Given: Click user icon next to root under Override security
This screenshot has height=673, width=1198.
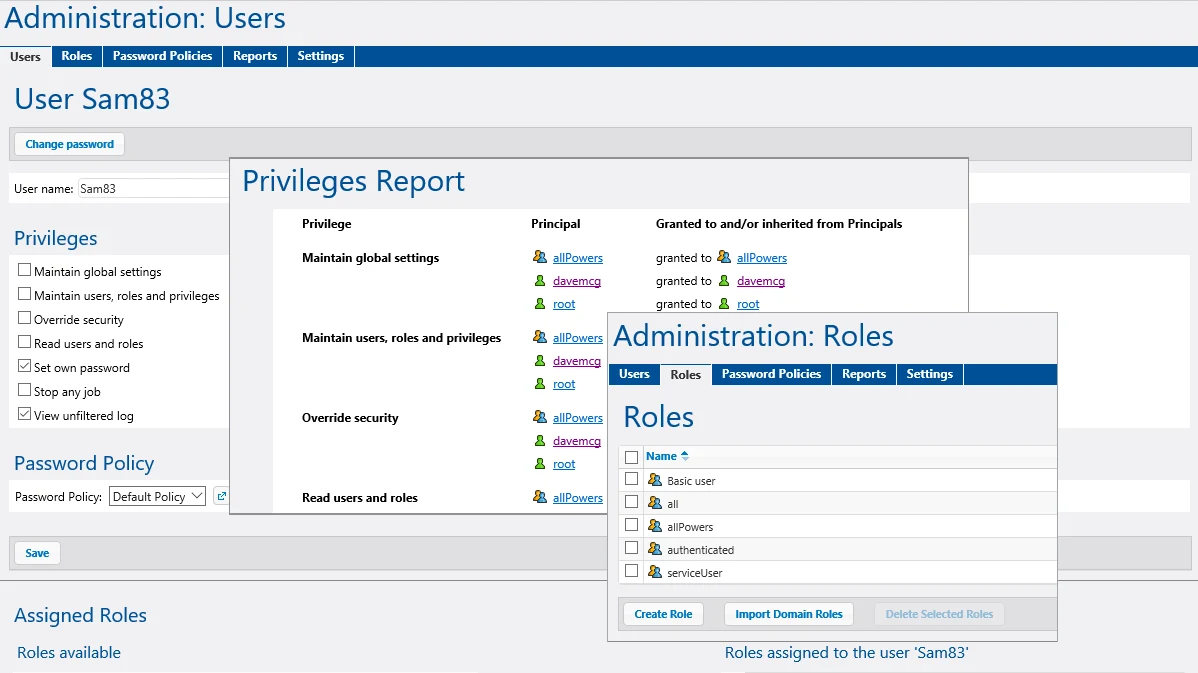Looking at the screenshot, I should (540, 464).
